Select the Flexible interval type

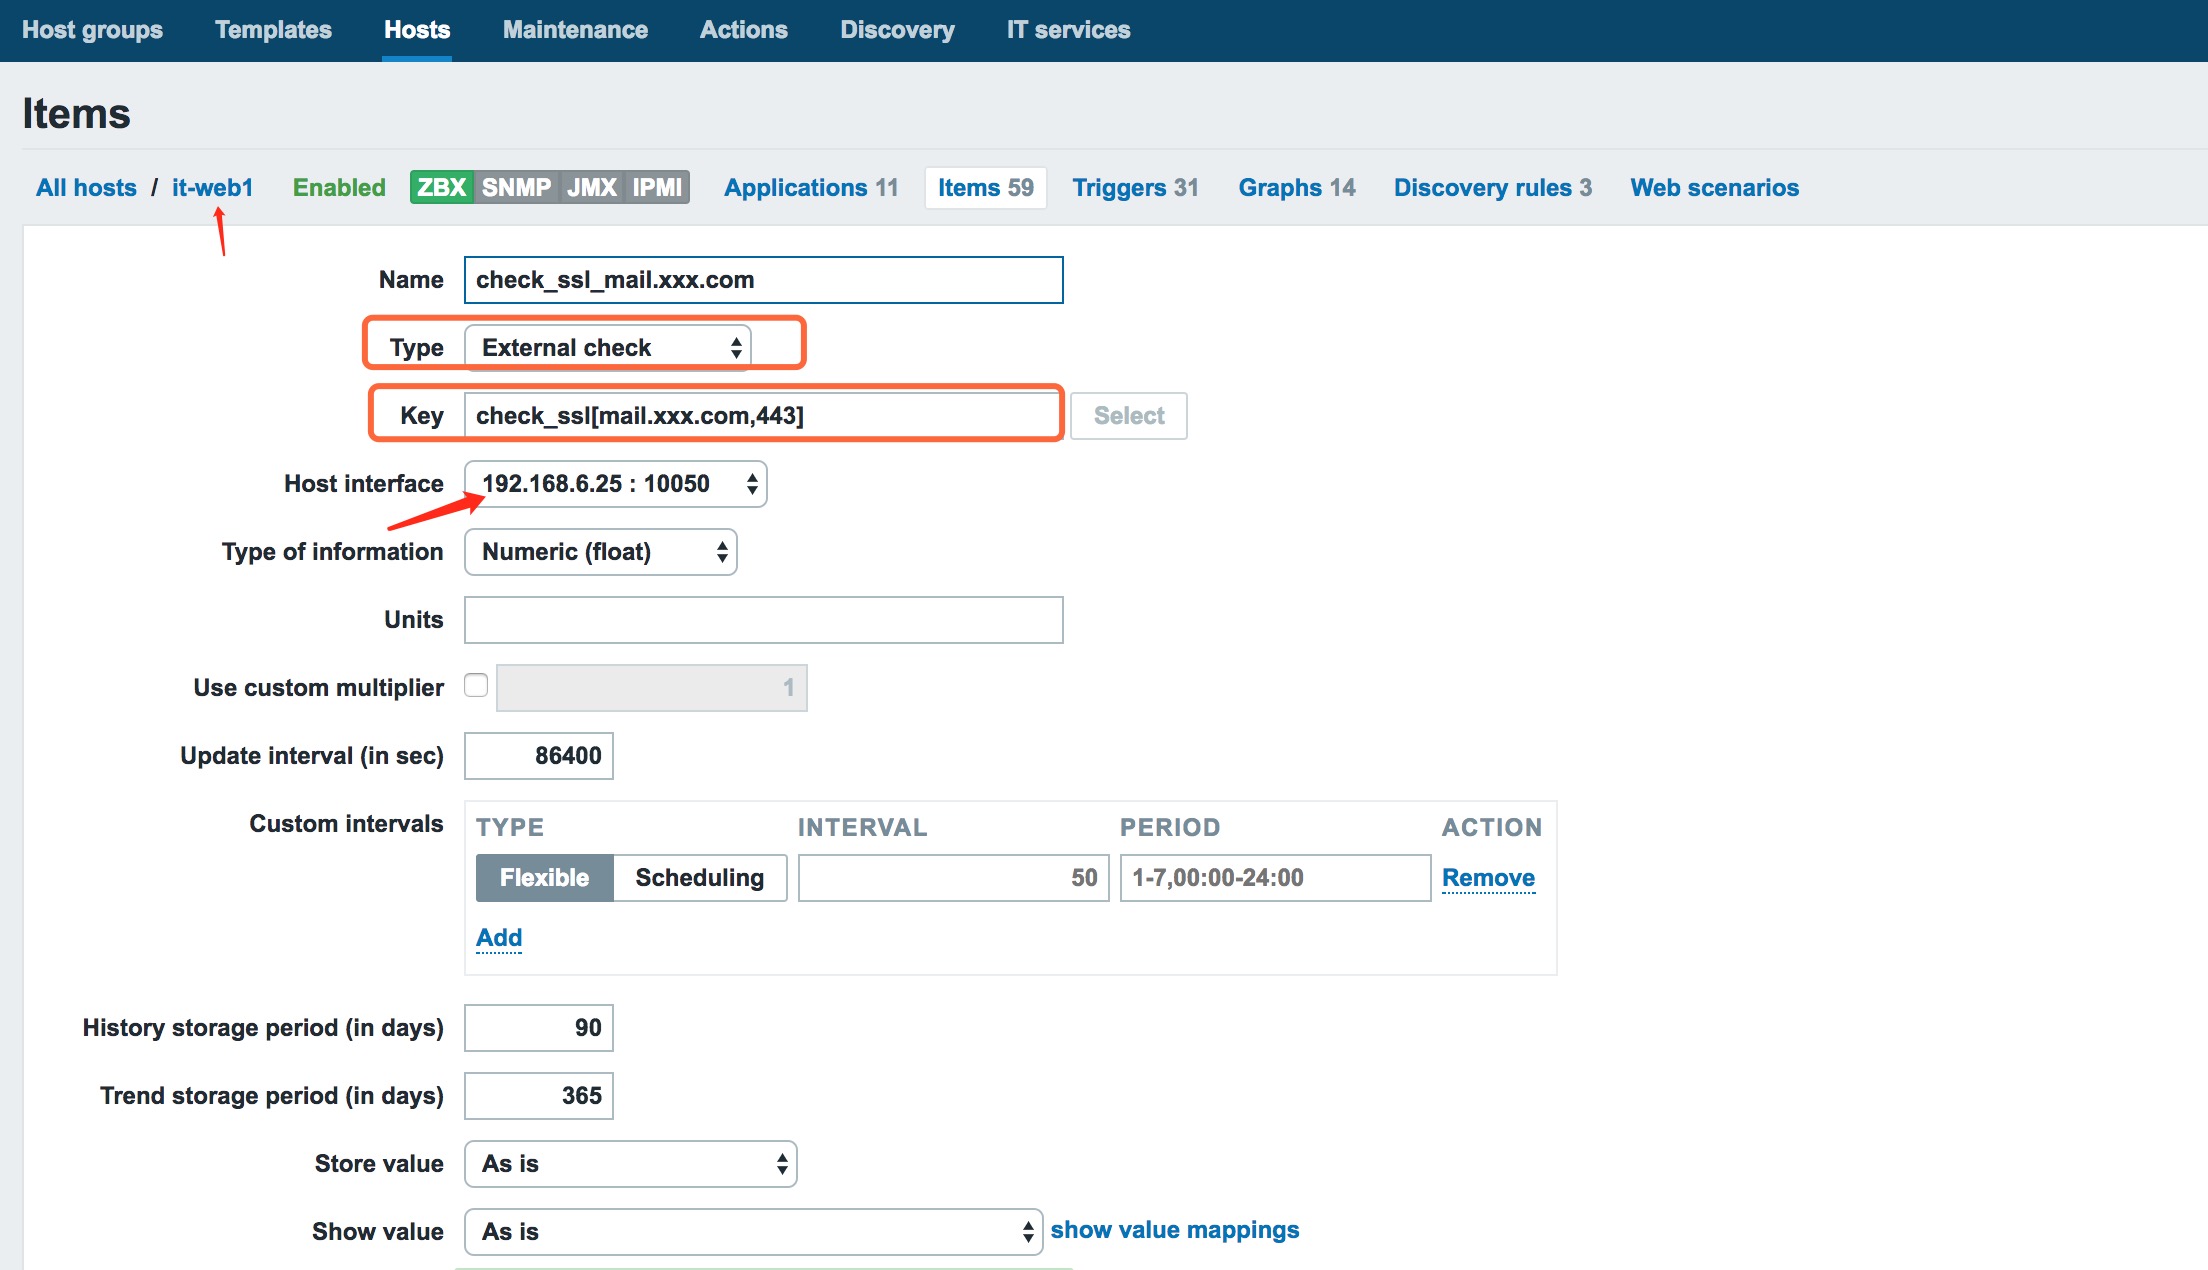point(544,878)
